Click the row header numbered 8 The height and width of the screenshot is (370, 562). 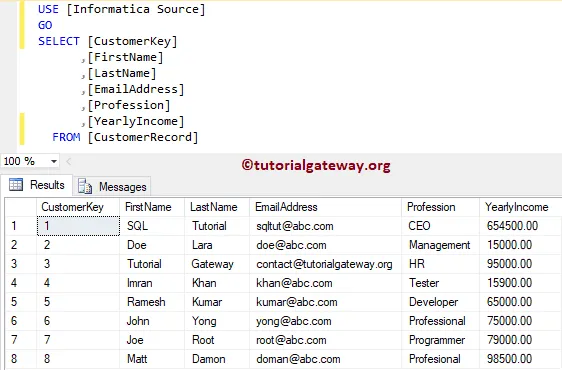tap(21, 359)
